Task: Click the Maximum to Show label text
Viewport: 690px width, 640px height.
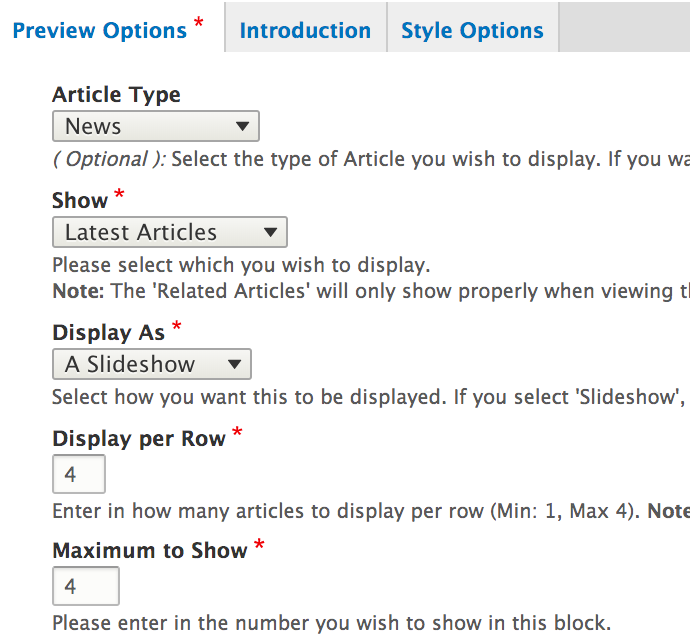Action: pos(149,551)
